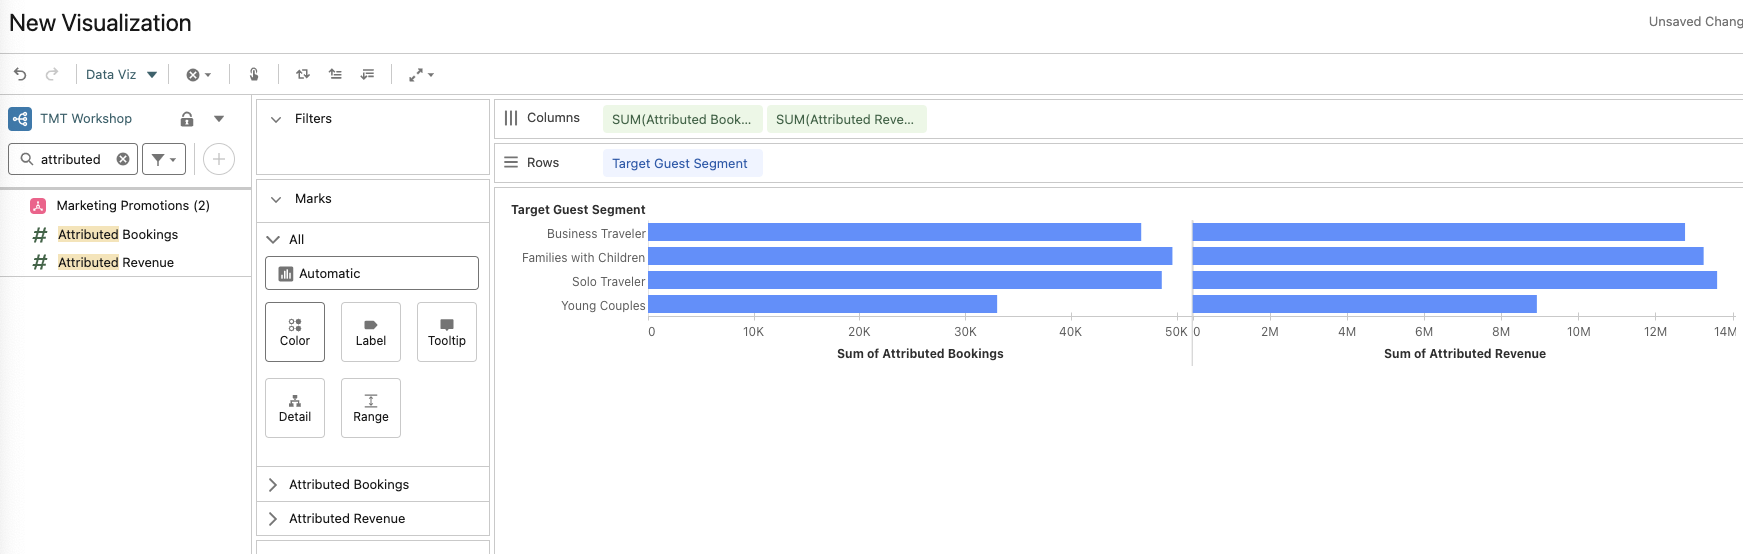This screenshot has width=1743, height=554.
Task: Click the Color marks button
Action: coord(295,332)
